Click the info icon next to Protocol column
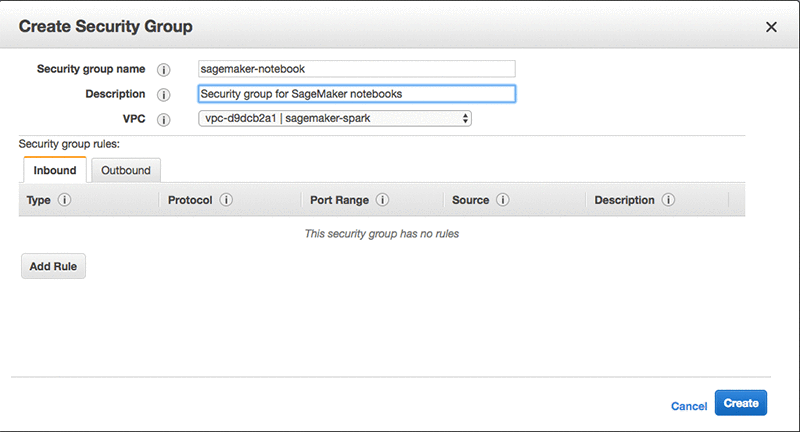800x432 pixels. click(x=226, y=199)
